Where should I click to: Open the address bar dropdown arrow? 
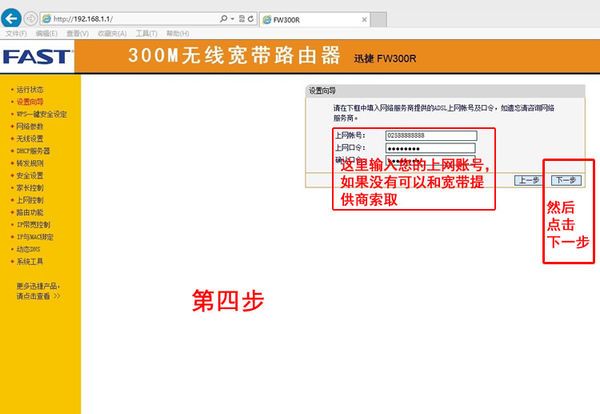click(232, 19)
